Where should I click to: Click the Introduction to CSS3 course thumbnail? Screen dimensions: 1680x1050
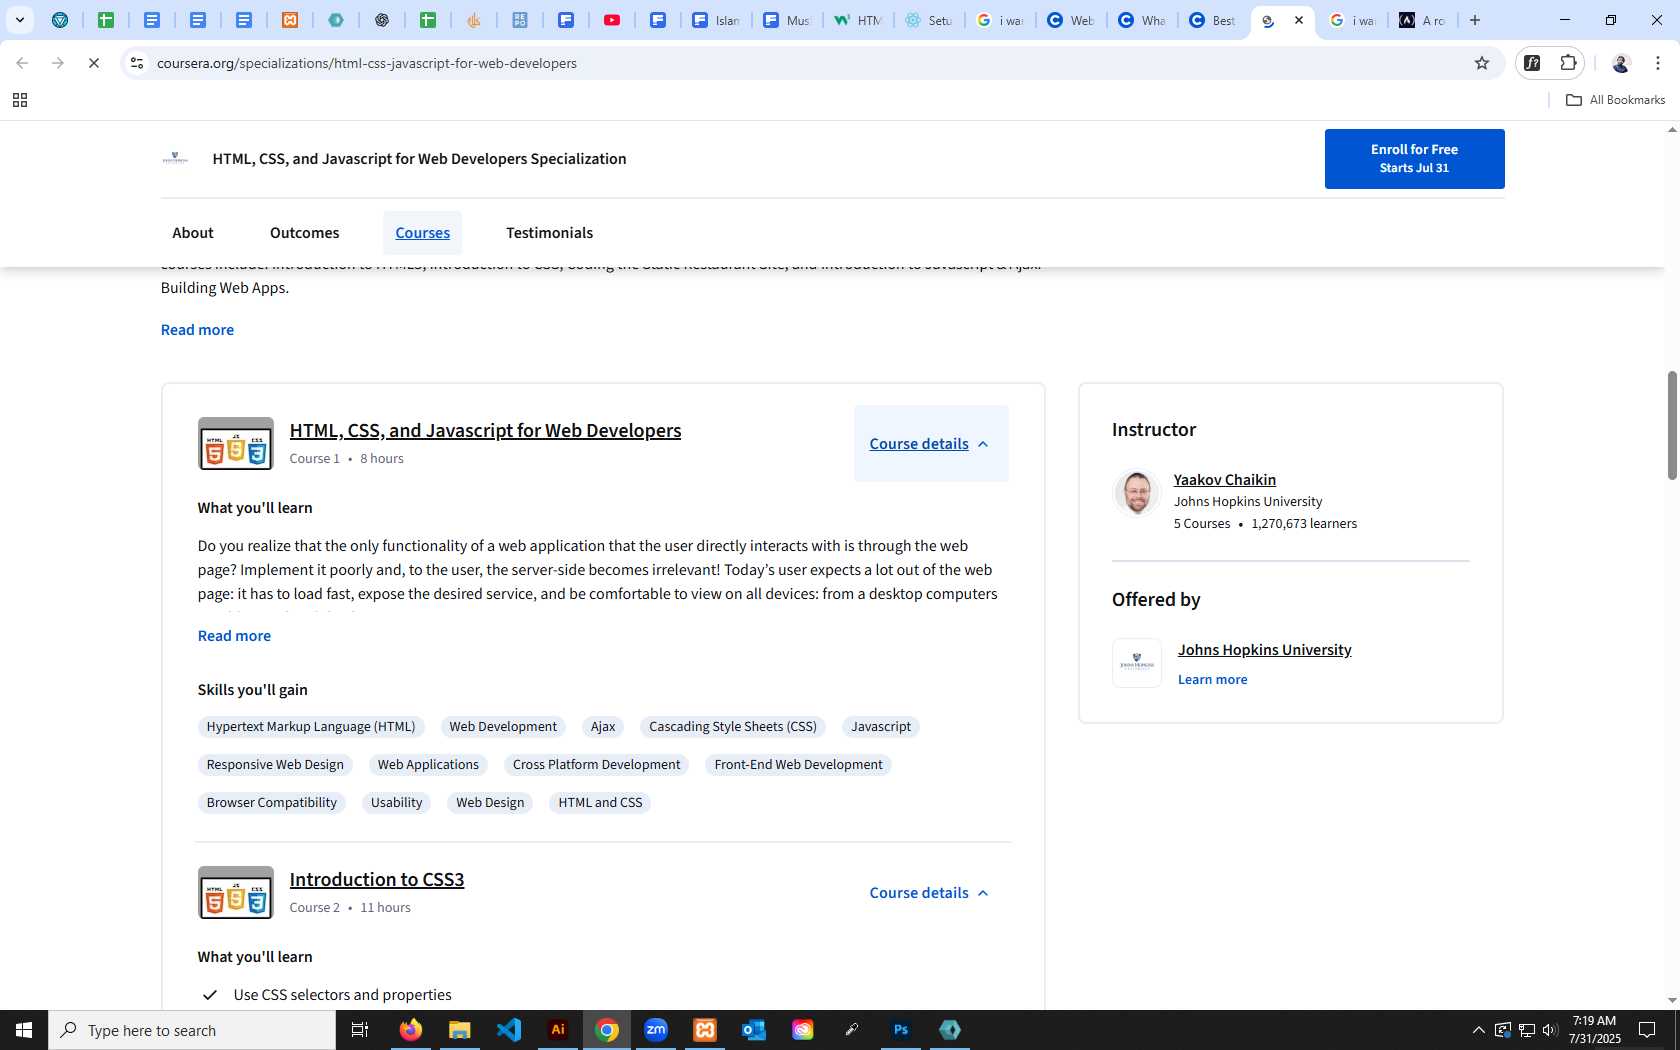236,893
